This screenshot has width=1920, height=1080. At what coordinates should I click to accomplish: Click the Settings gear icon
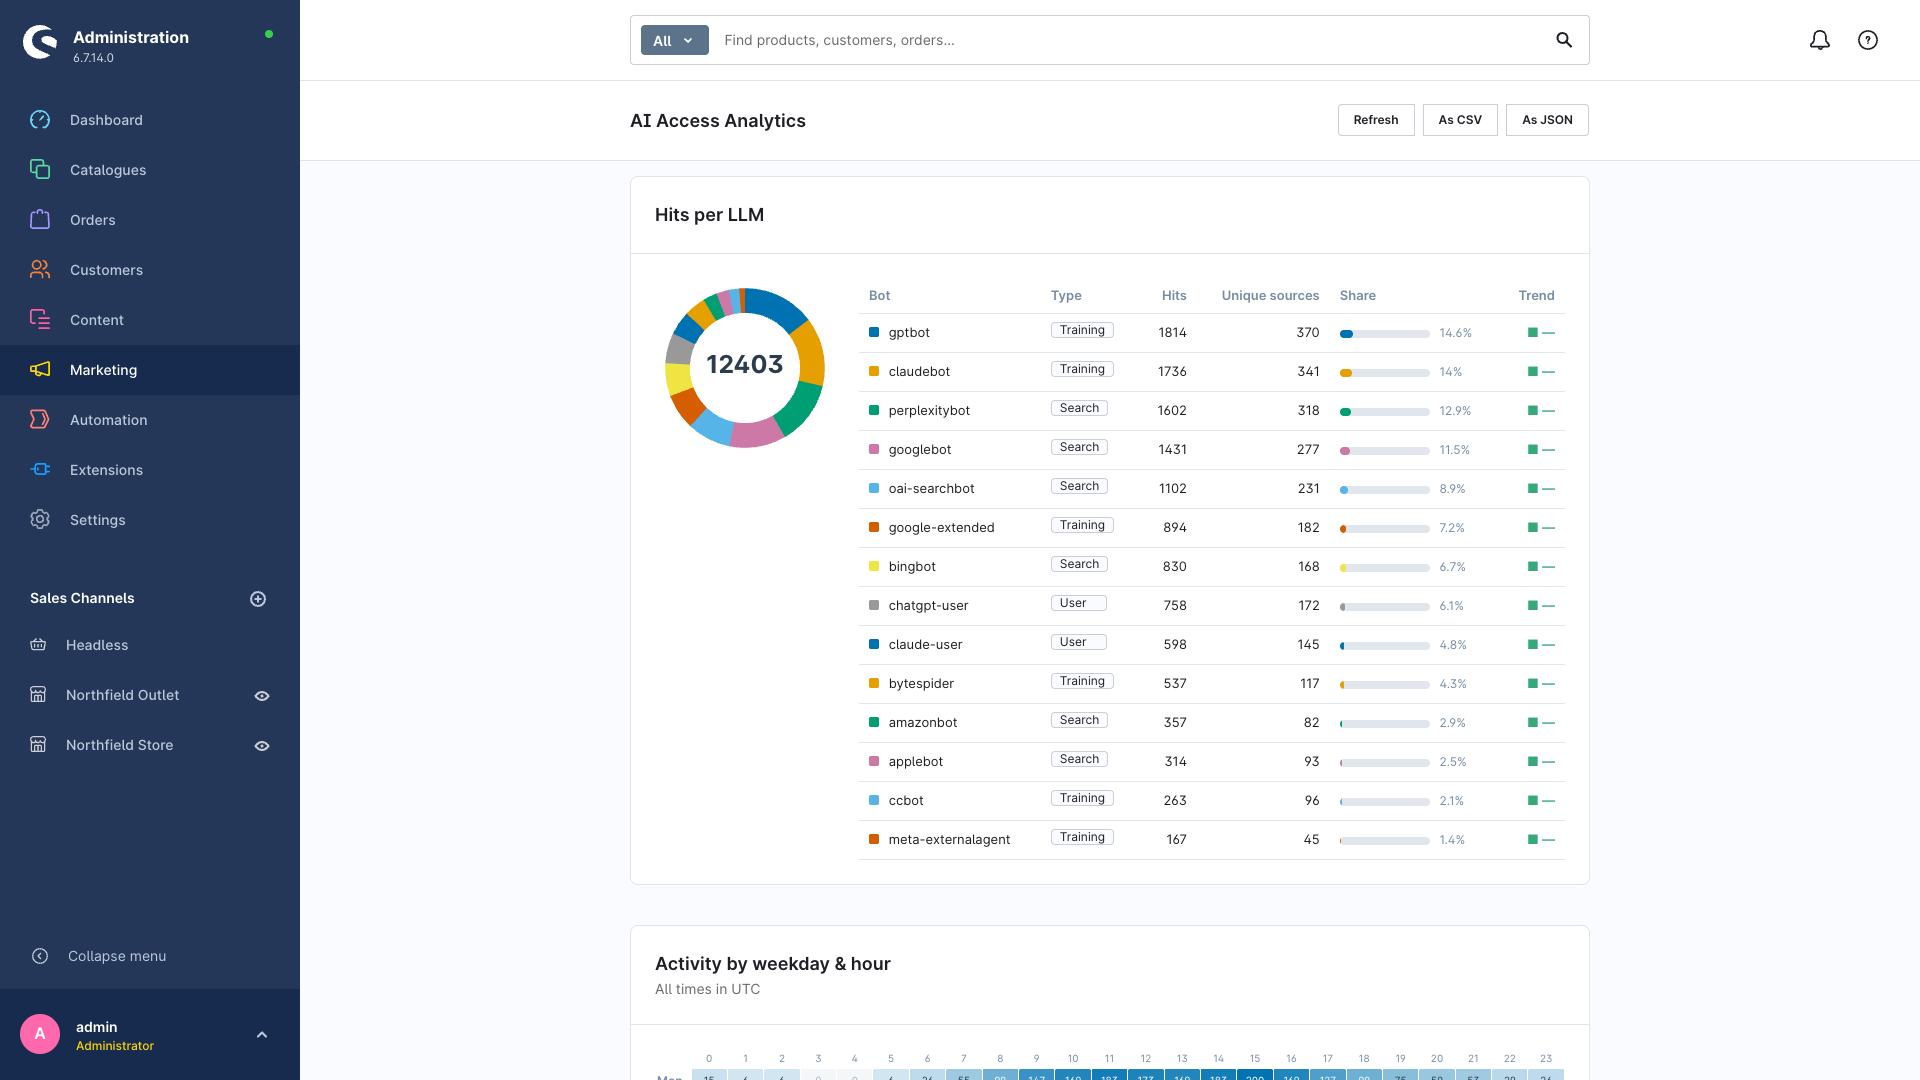[x=40, y=520]
